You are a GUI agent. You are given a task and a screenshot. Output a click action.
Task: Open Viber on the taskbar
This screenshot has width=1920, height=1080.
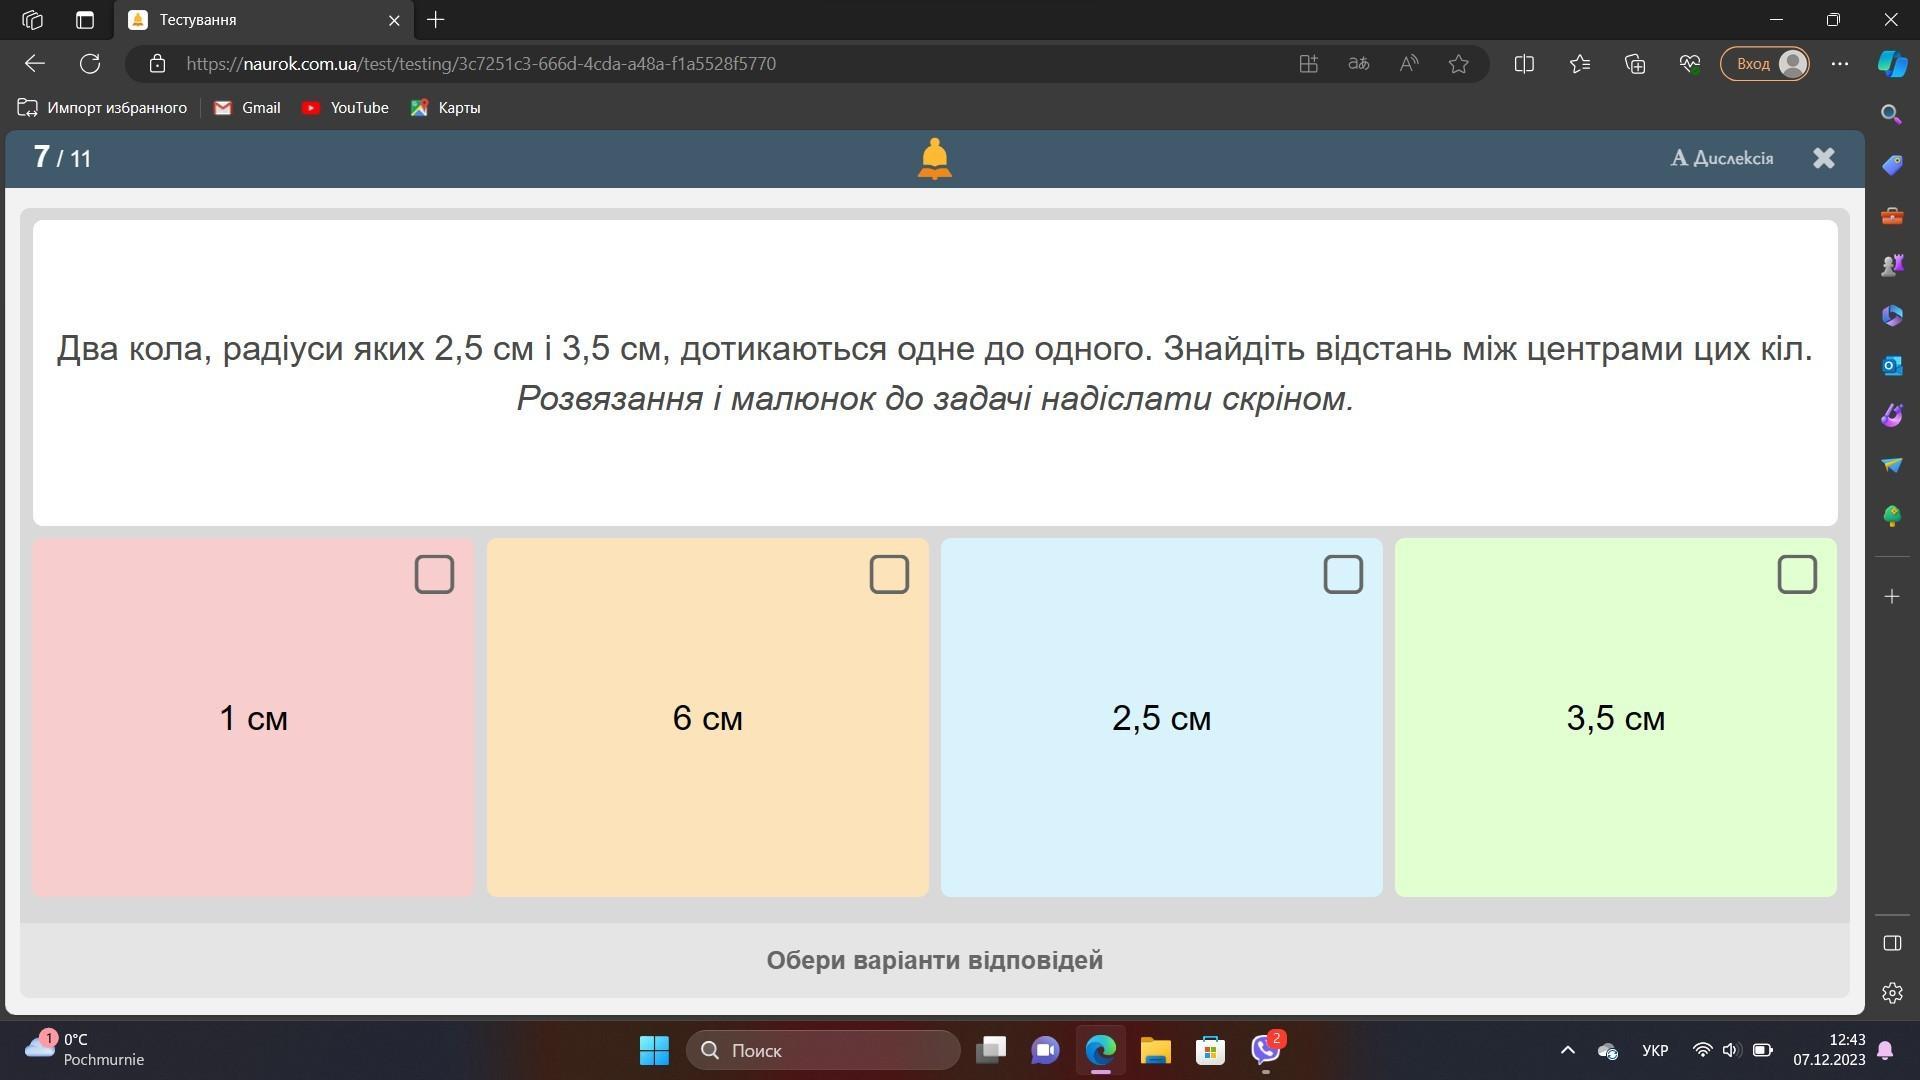pyautogui.click(x=1266, y=1050)
